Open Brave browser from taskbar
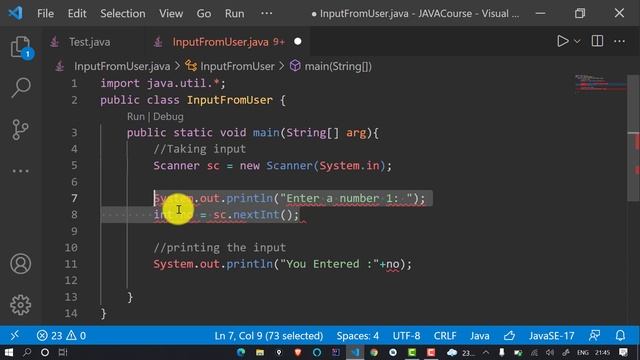 [x=298, y=352]
